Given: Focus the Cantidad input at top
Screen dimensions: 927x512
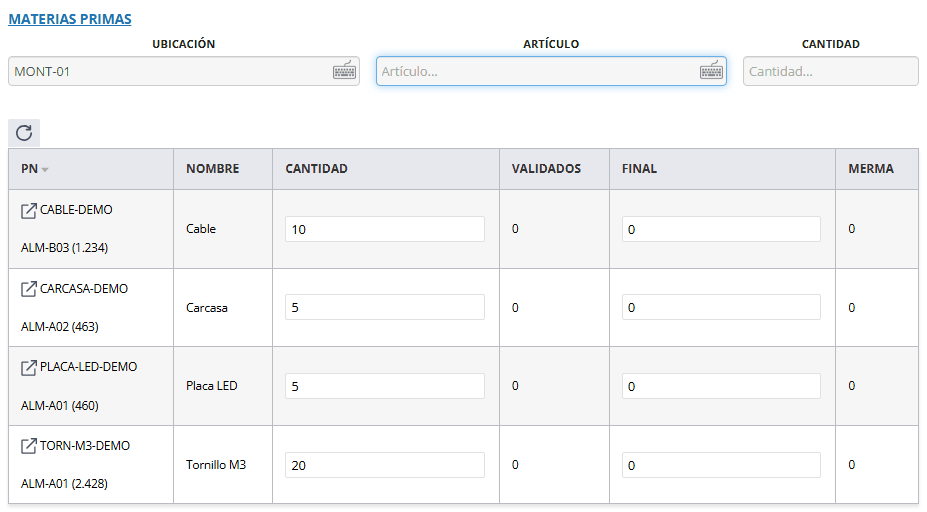Looking at the screenshot, I should [831, 71].
